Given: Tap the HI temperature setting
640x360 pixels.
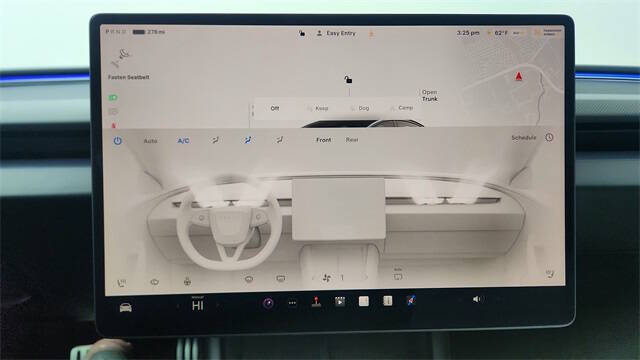Looking at the screenshot, I should (198, 306).
